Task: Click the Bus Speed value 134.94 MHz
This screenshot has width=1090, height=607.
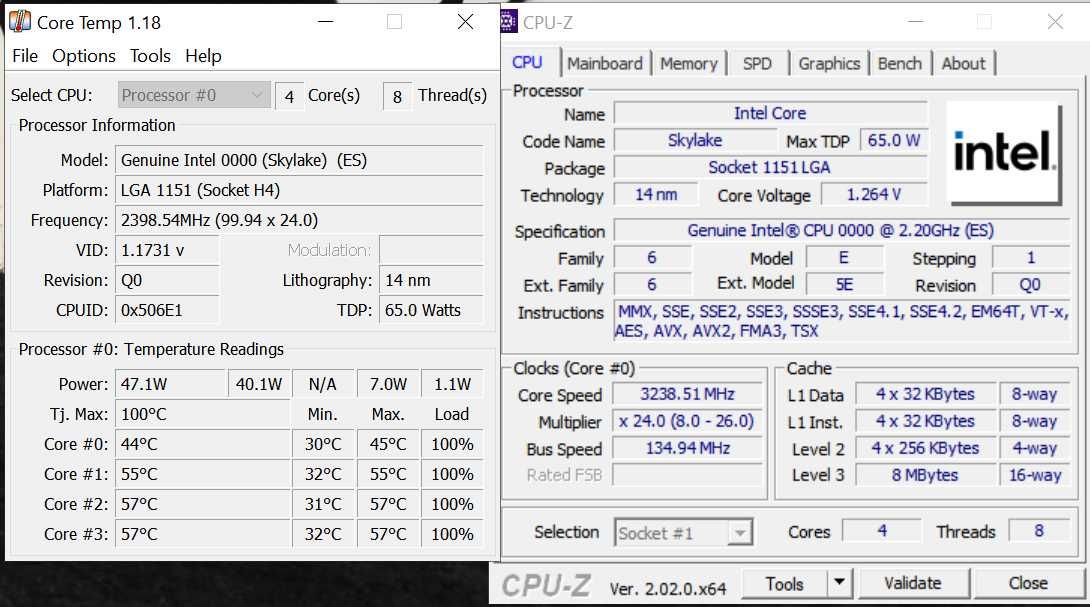Action: [687, 448]
